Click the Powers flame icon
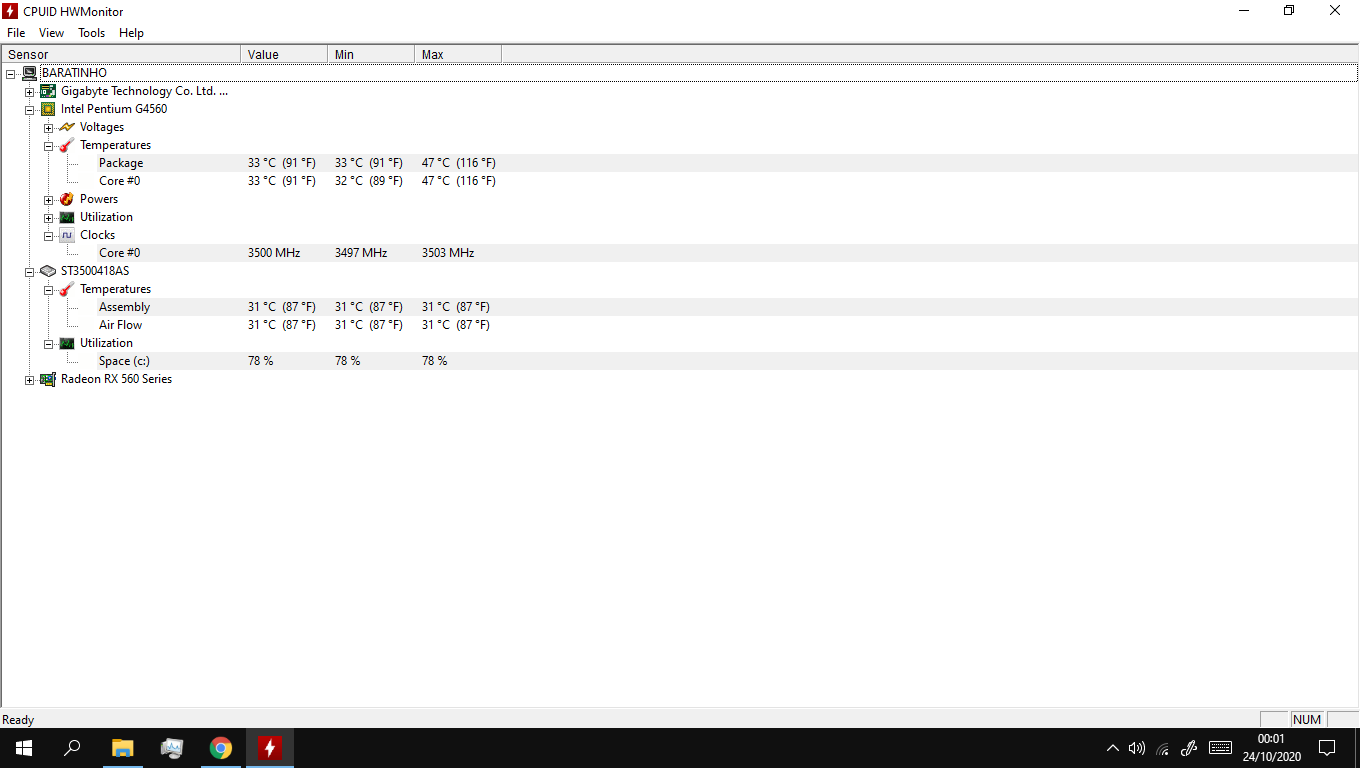 pos(67,199)
